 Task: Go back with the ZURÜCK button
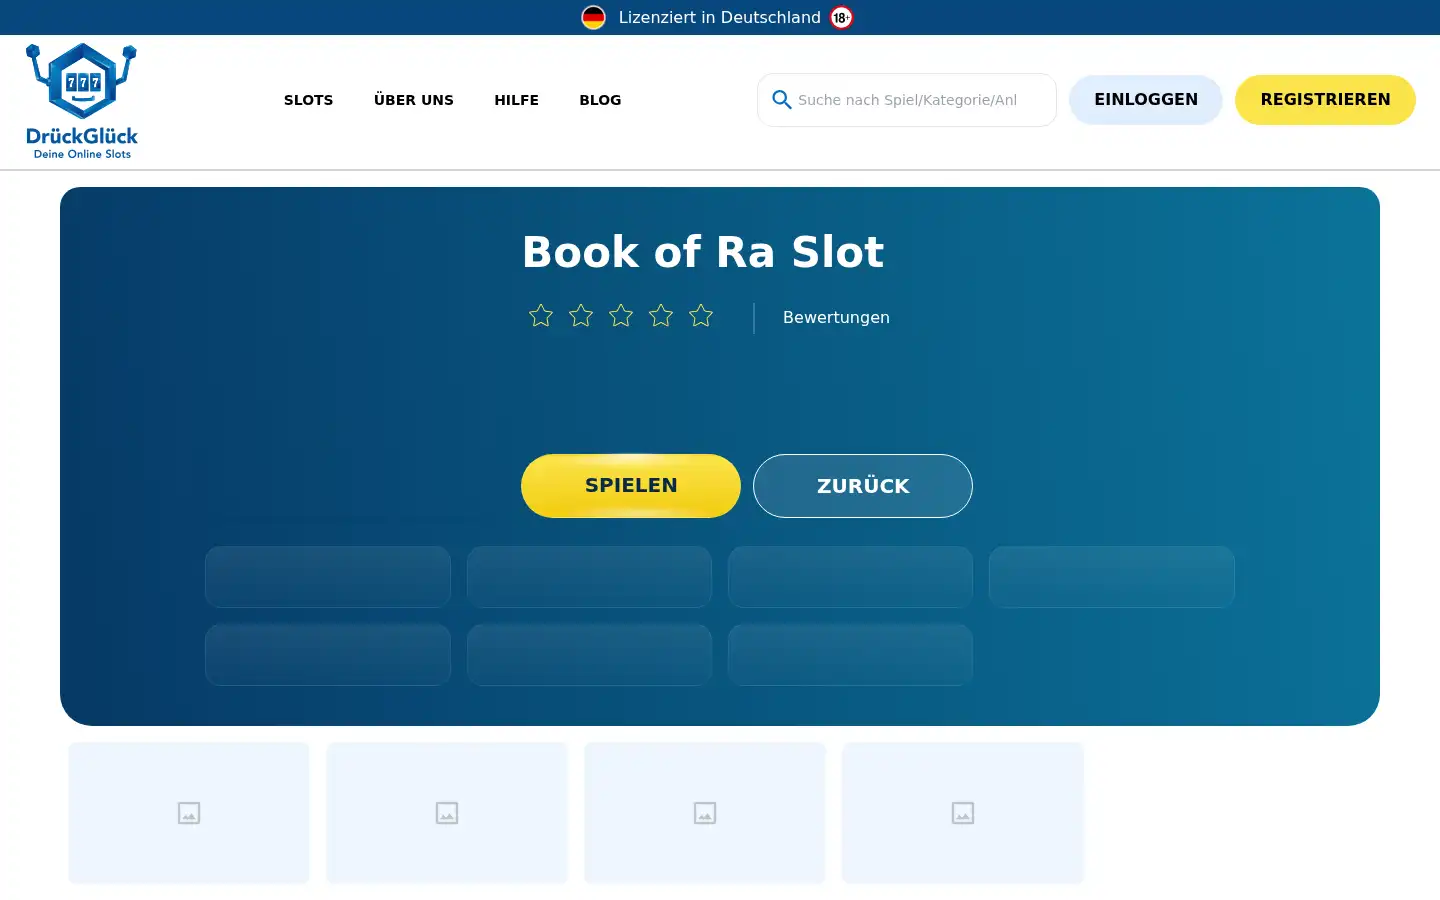[863, 486]
